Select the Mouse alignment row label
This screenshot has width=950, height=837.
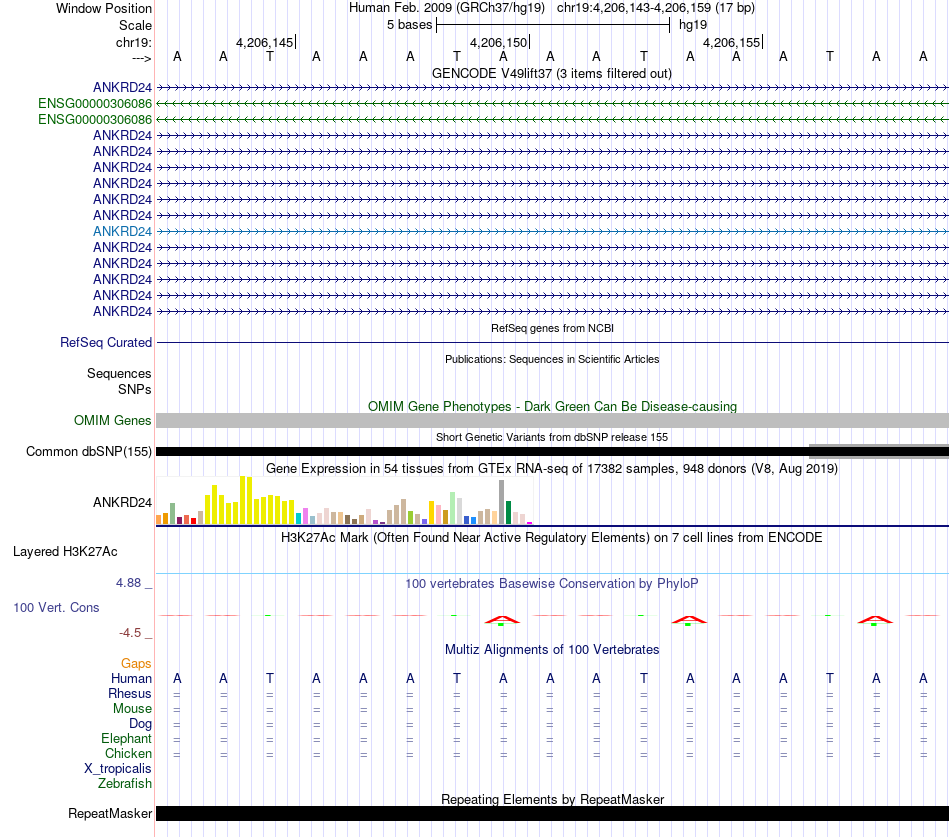pyautogui.click(x=132, y=709)
